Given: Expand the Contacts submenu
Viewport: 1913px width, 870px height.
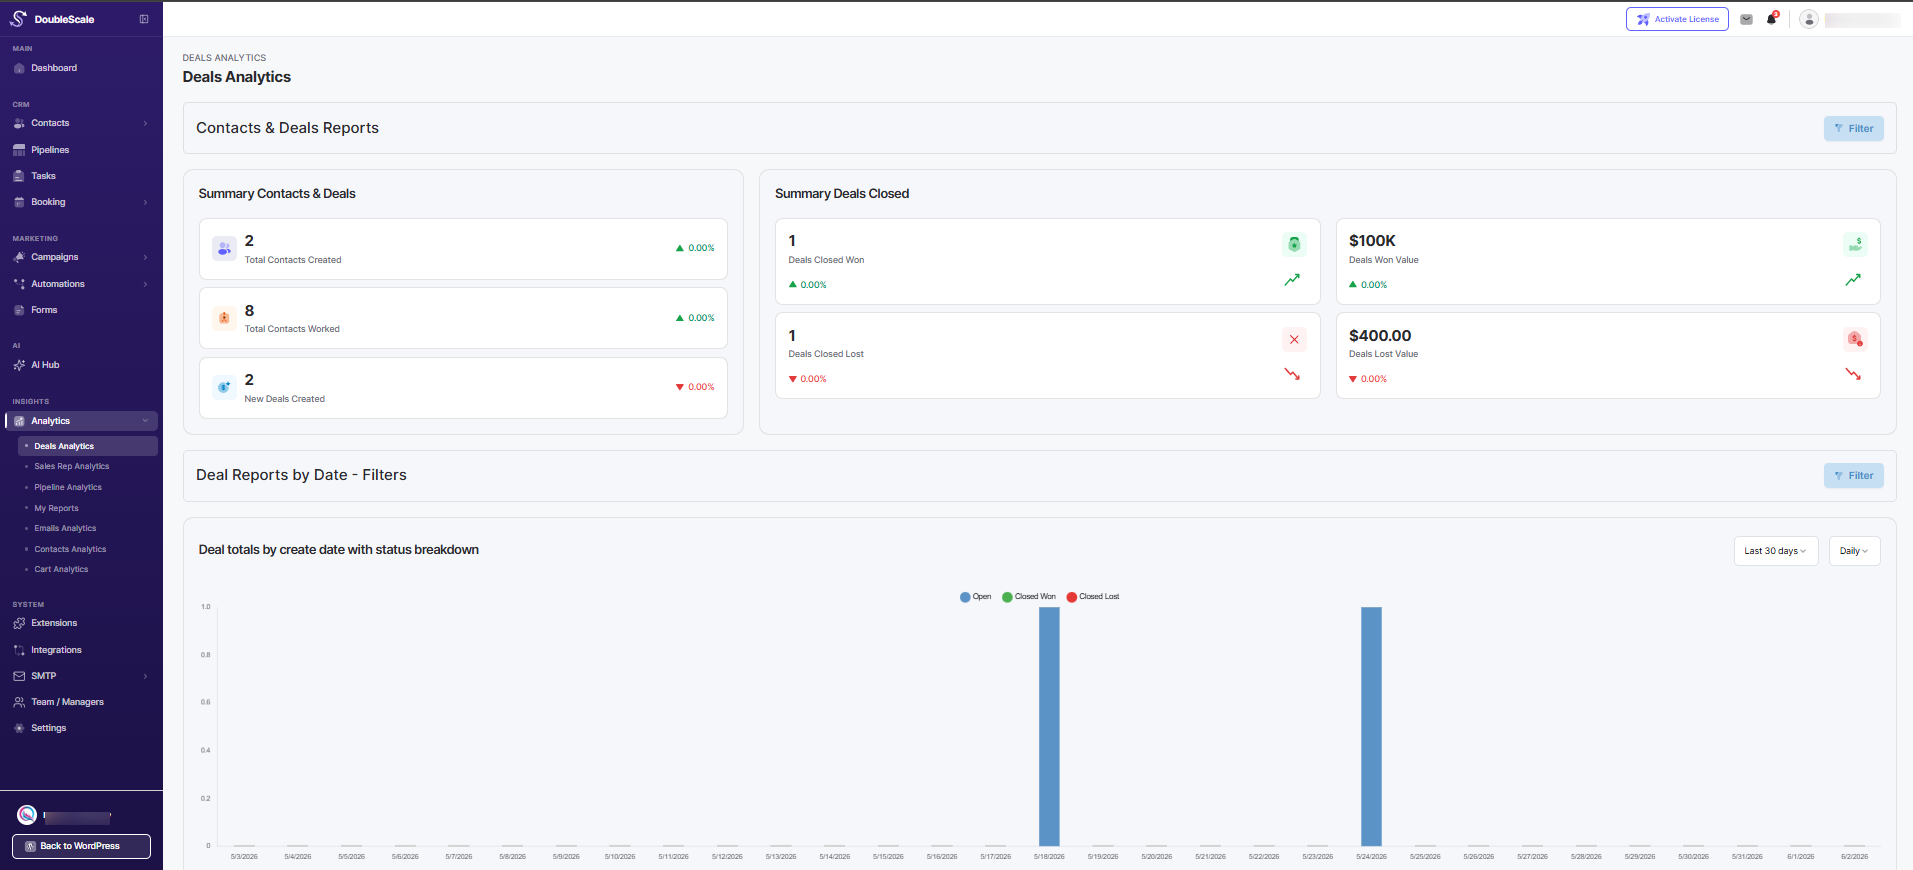Looking at the screenshot, I should (145, 124).
